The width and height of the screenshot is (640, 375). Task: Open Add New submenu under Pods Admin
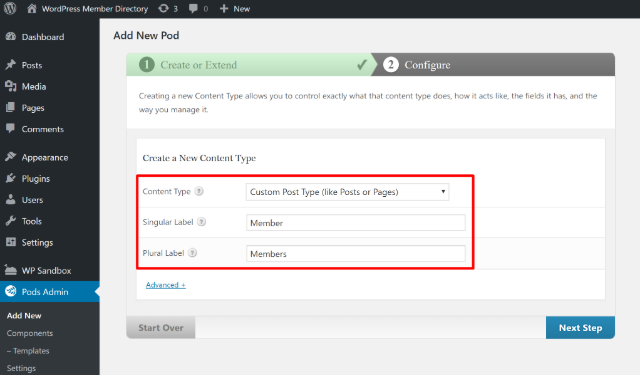coord(24,315)
